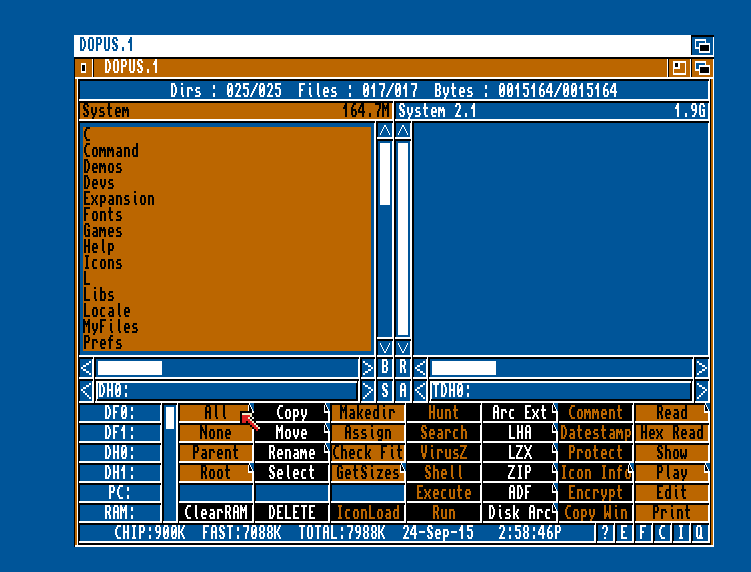Click the Run button
This screenshot has width=751, height=572.
click(444, 513)
